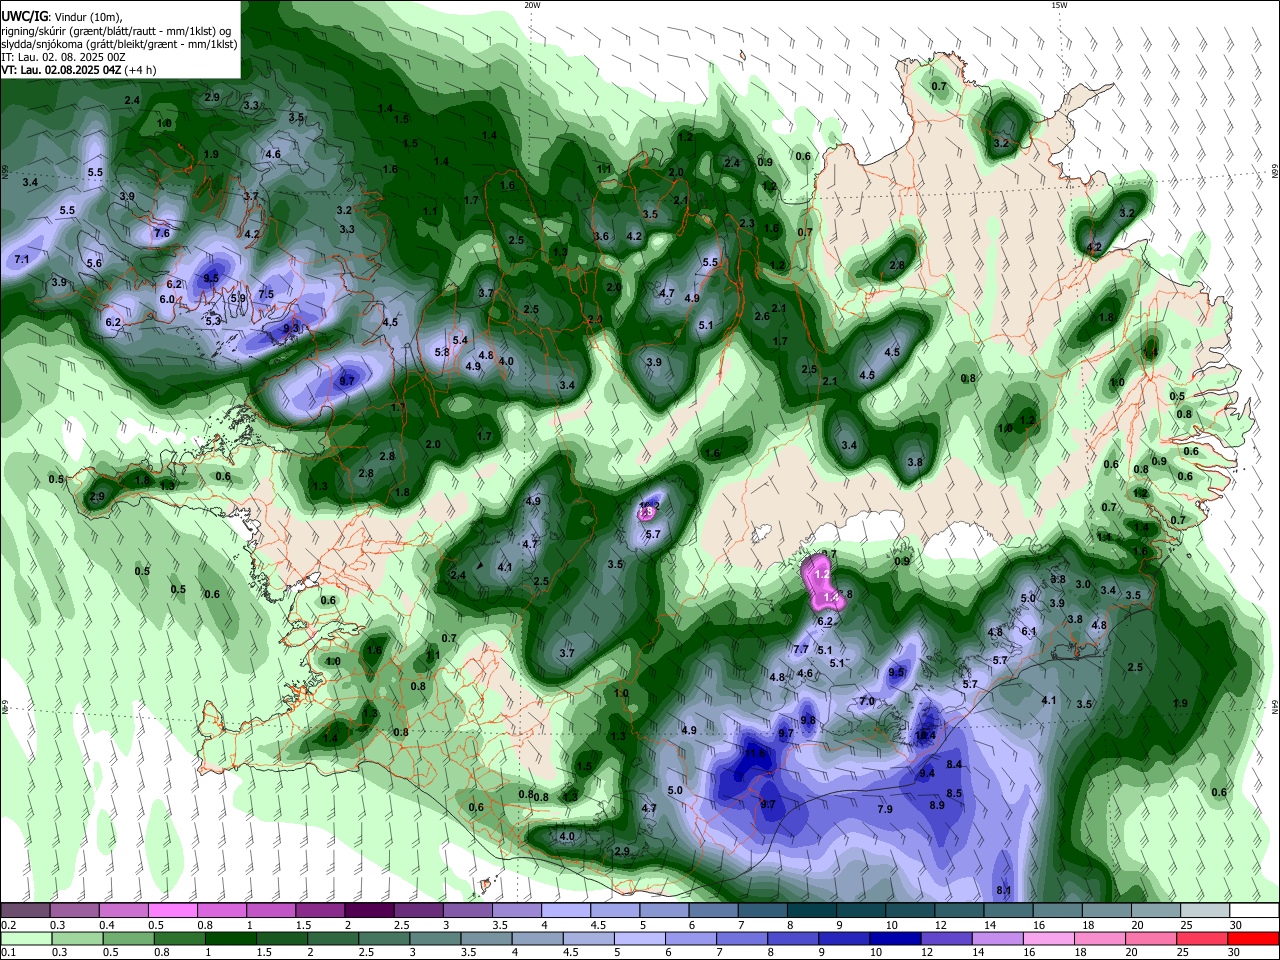This screenshot has width=1280, height=960.
Task: Select the darkest green swatch in lower legend
Action: point(231,938)
